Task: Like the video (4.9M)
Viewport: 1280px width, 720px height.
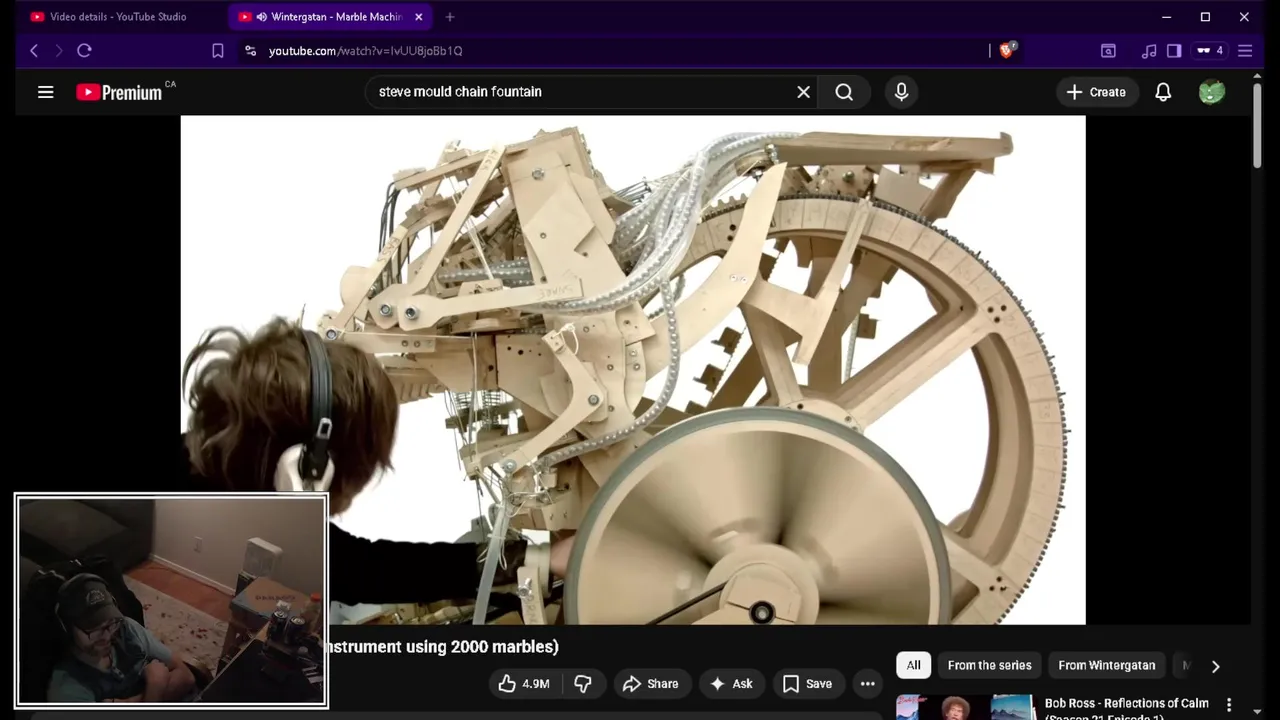Action: pyautogui.click(x=525, y=684)
